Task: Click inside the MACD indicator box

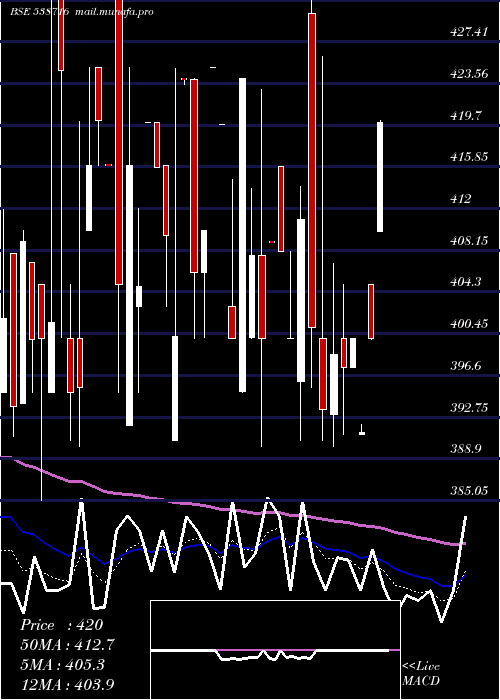Action: tap(275, 650)
